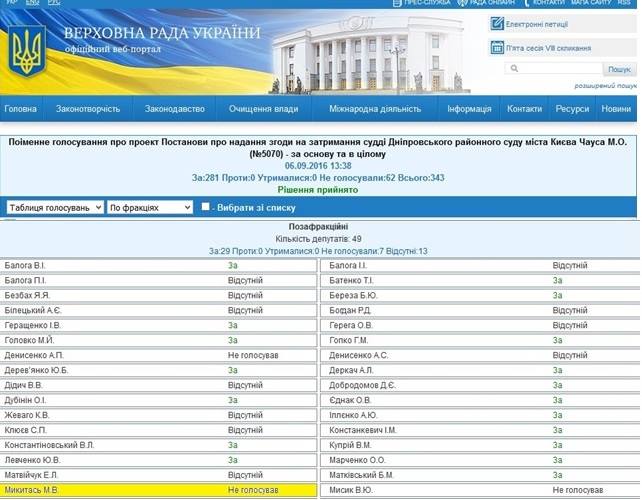Click 'Не голосував' in the Микитась М.В. row
The width and height of the screenshot is (642, 500).
pyautogui.click(x=253, y=490)
